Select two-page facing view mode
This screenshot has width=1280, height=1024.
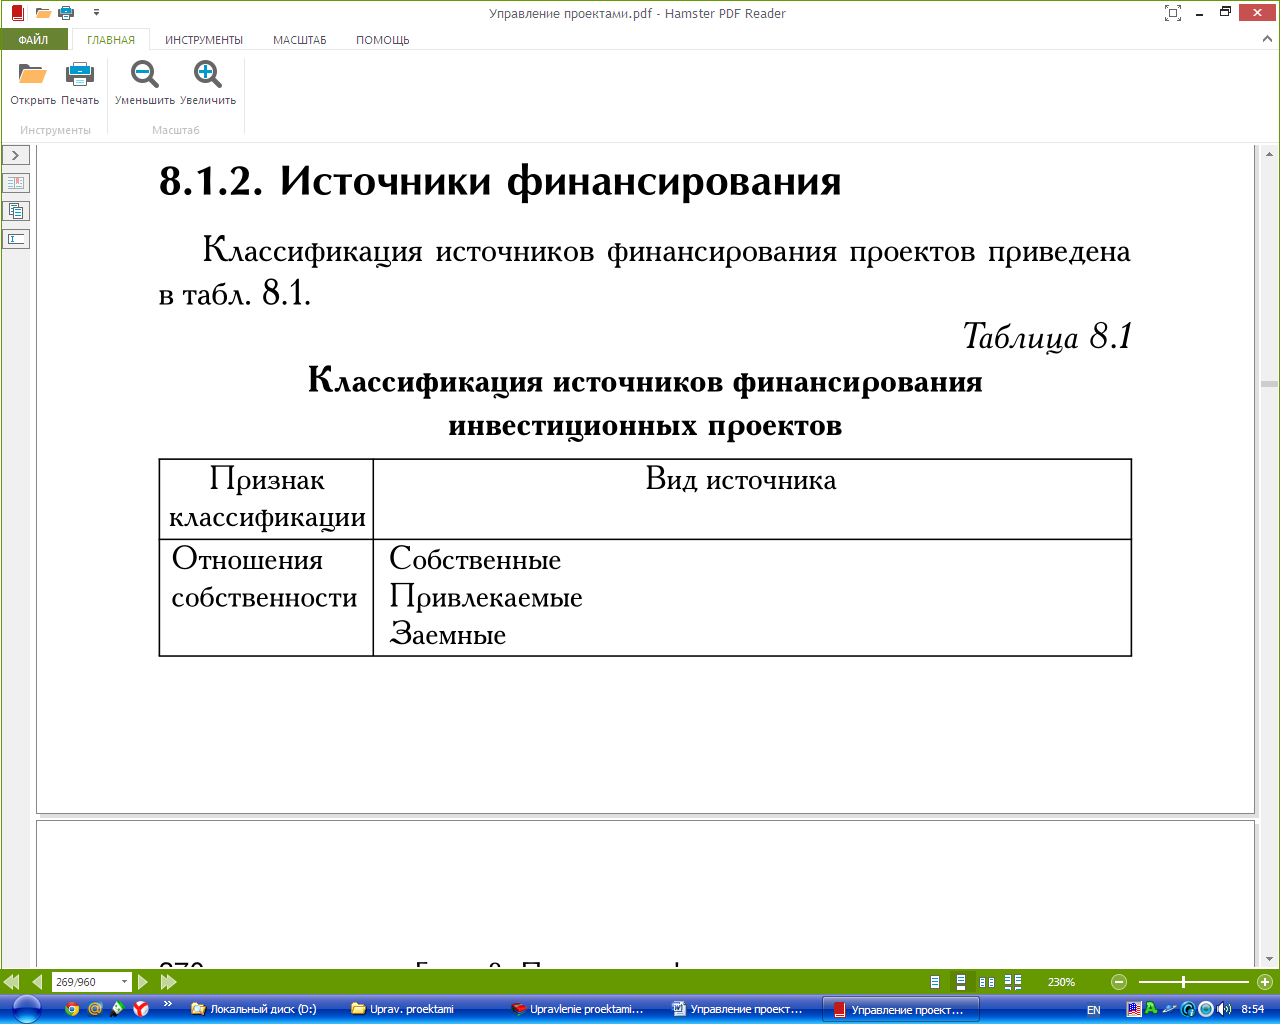(987, 982)
